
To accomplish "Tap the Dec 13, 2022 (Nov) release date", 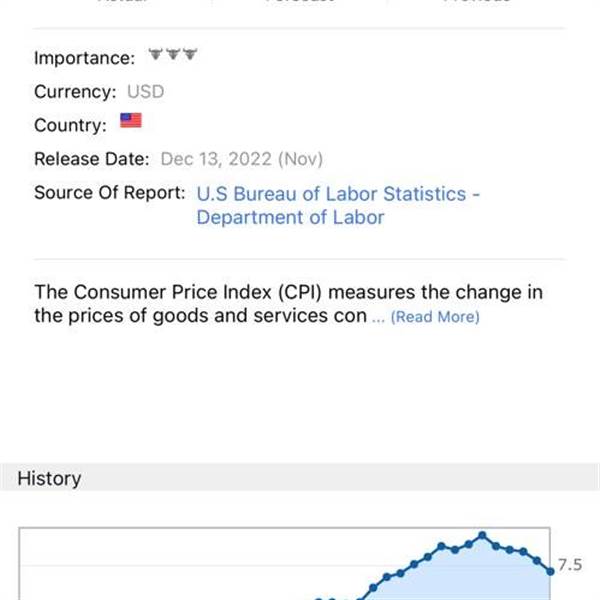I will (241, 159).
